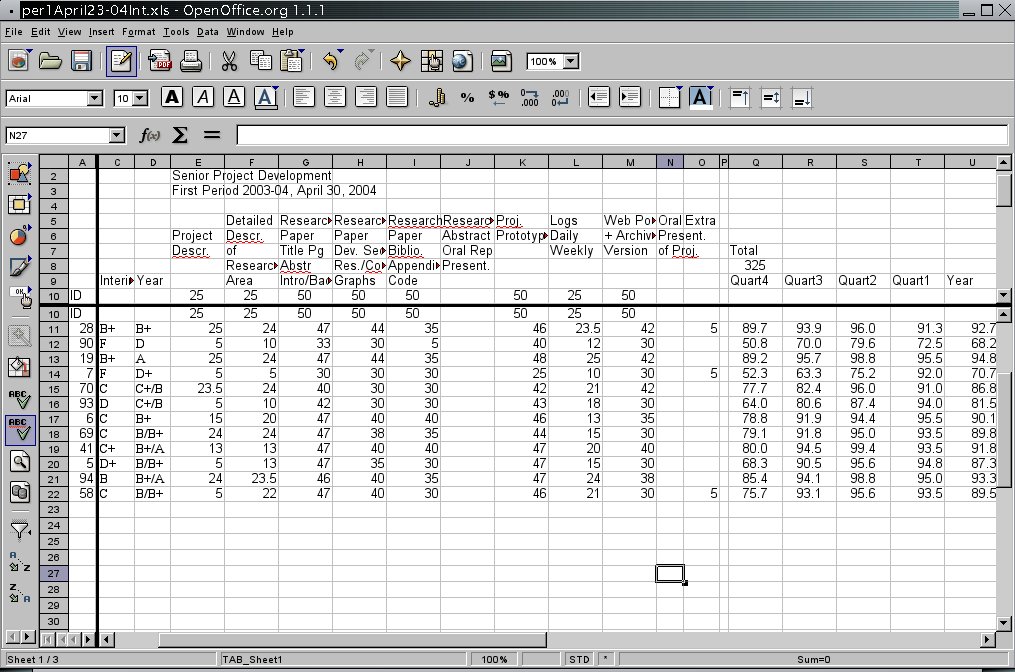Toggle AutoFilter funnel icon
The height and width of the screenshot is (672, 1015).
point(19,531)
